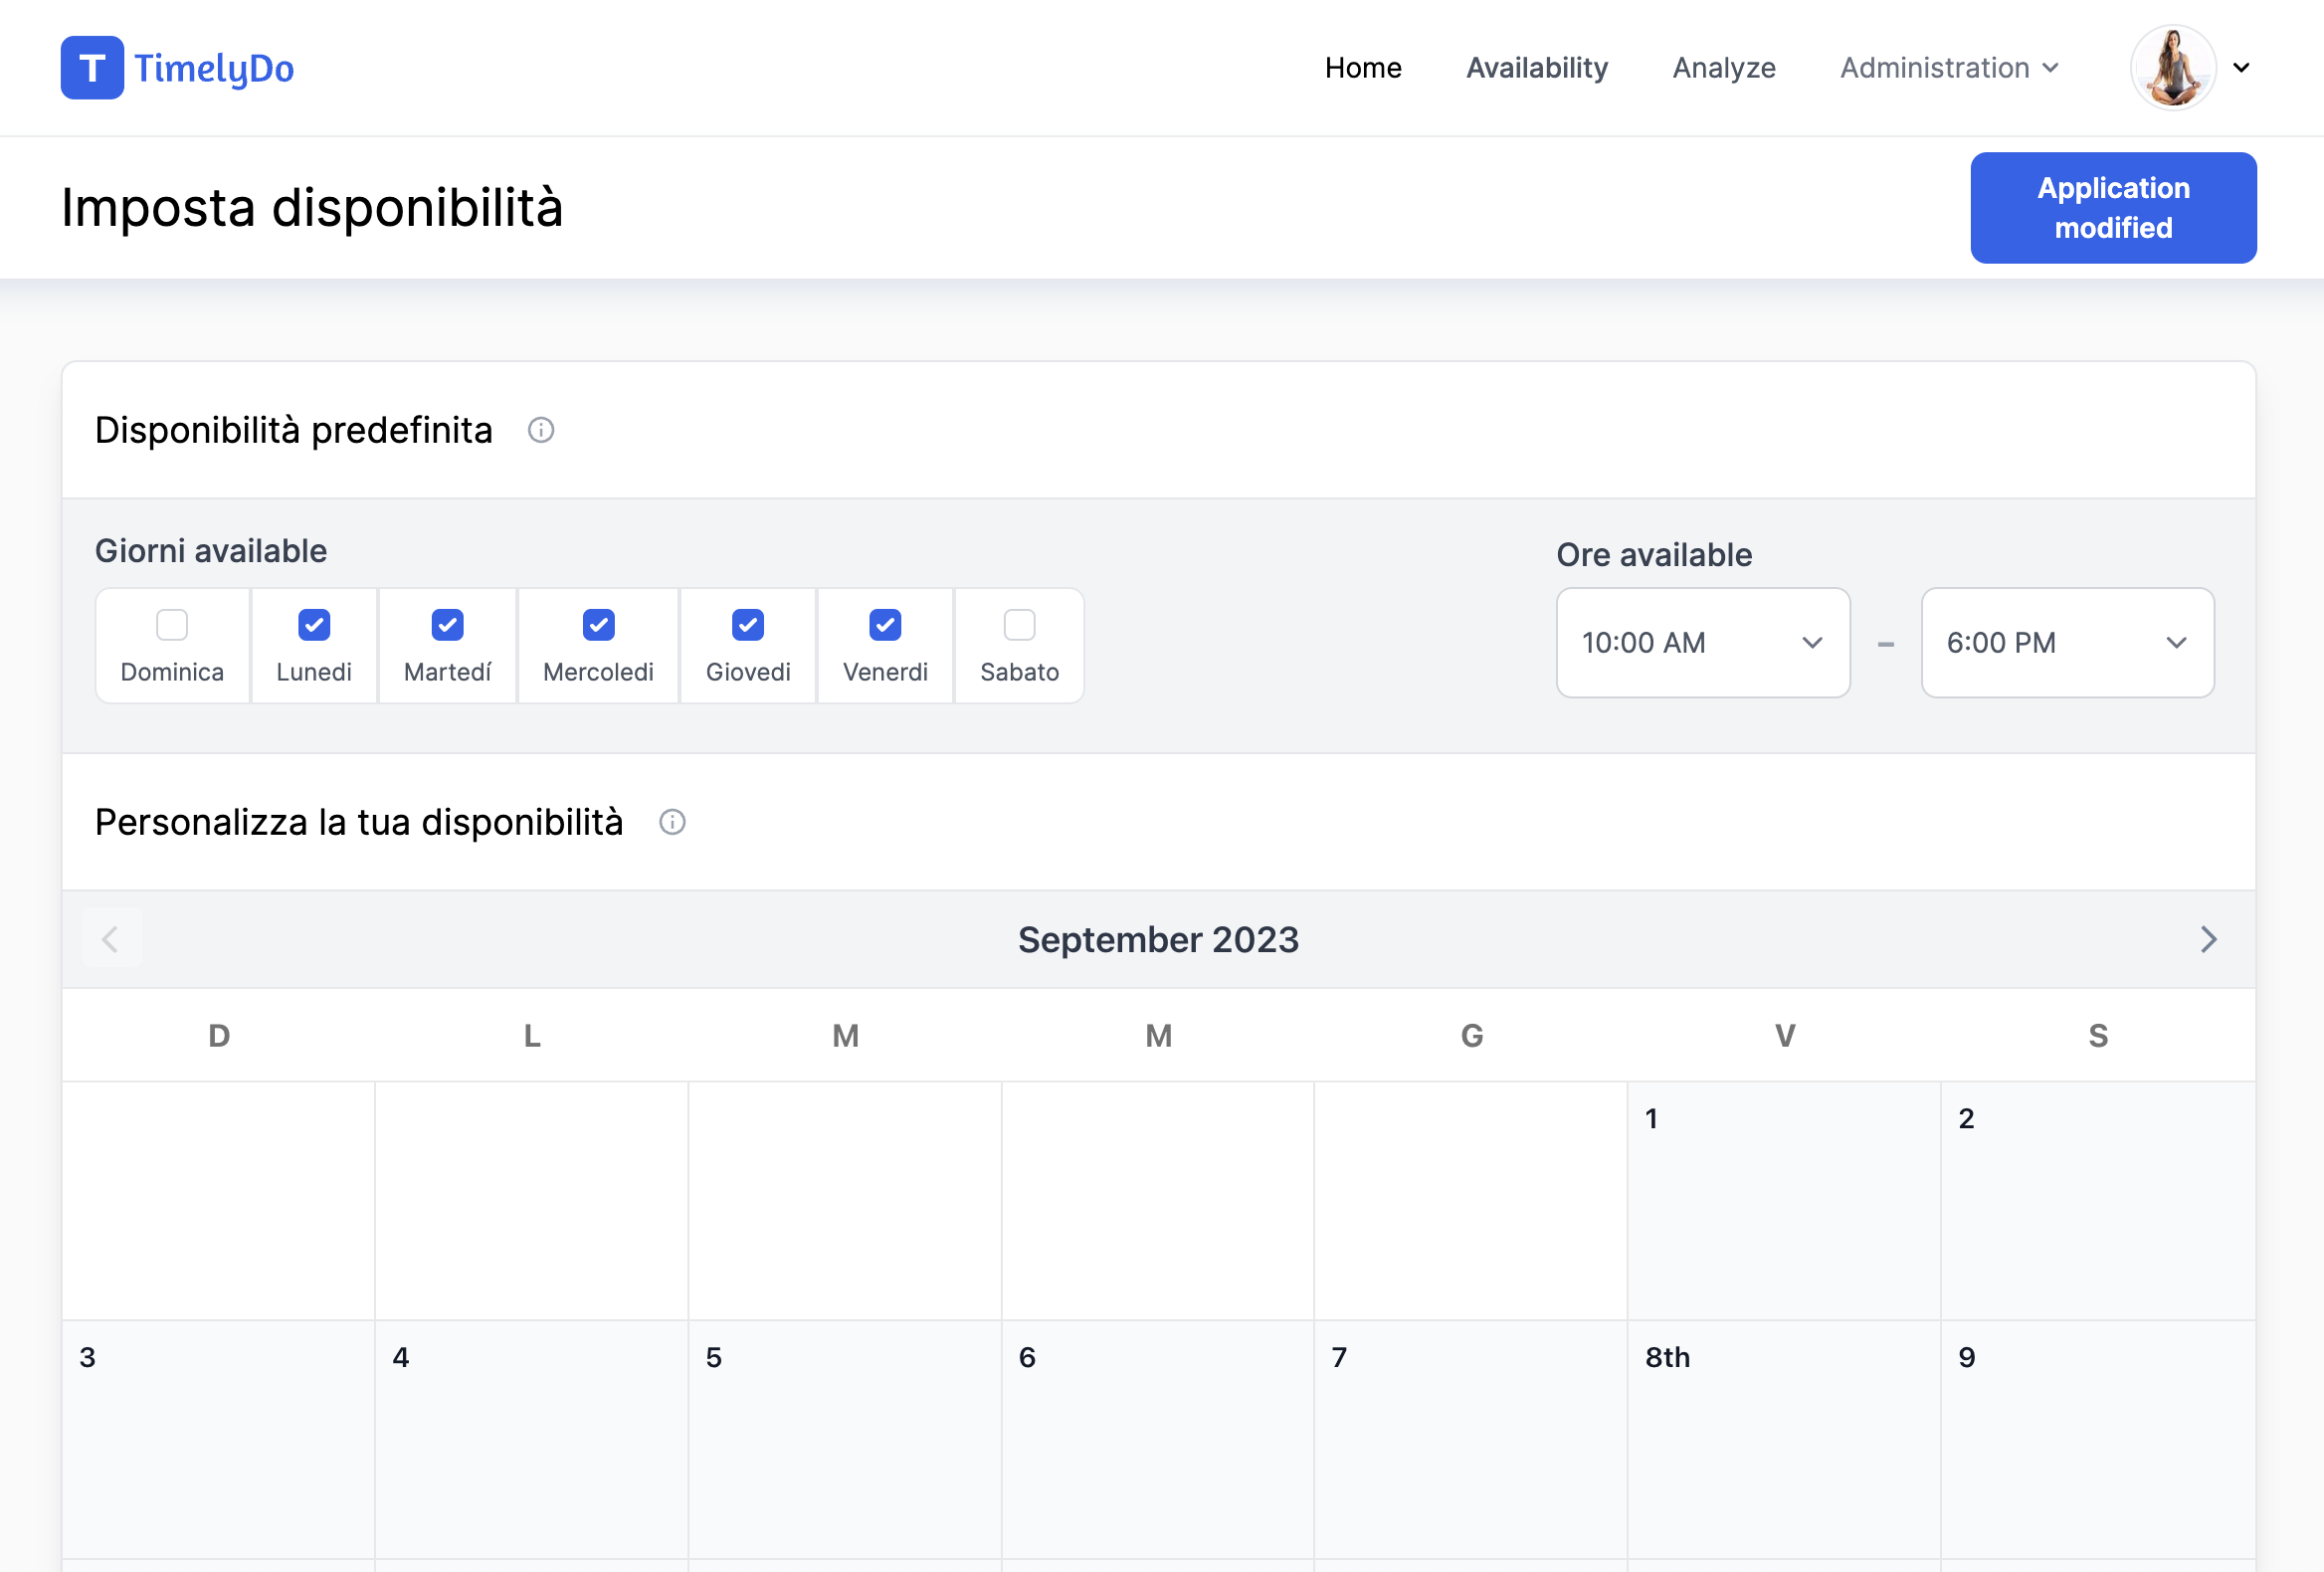Toggle Martedí availability off
This screenshot has height=1572, width=2324.
[x=447, y=625]
